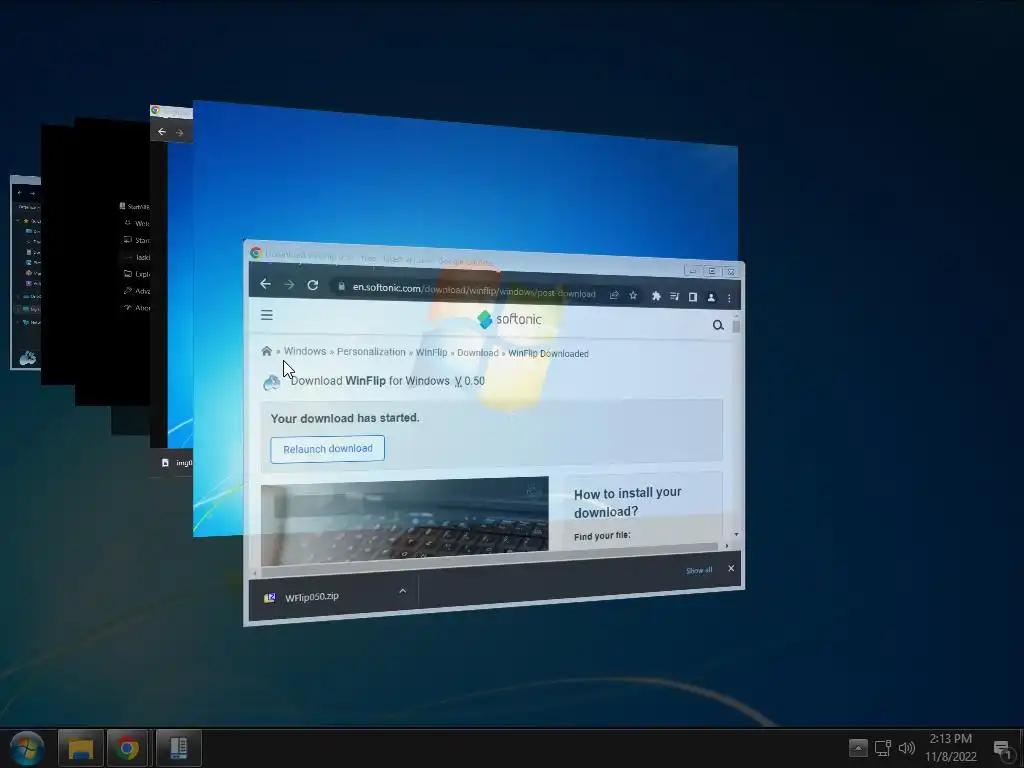Click the Softonic logo

pyautogui.click(x=509, y=319)
